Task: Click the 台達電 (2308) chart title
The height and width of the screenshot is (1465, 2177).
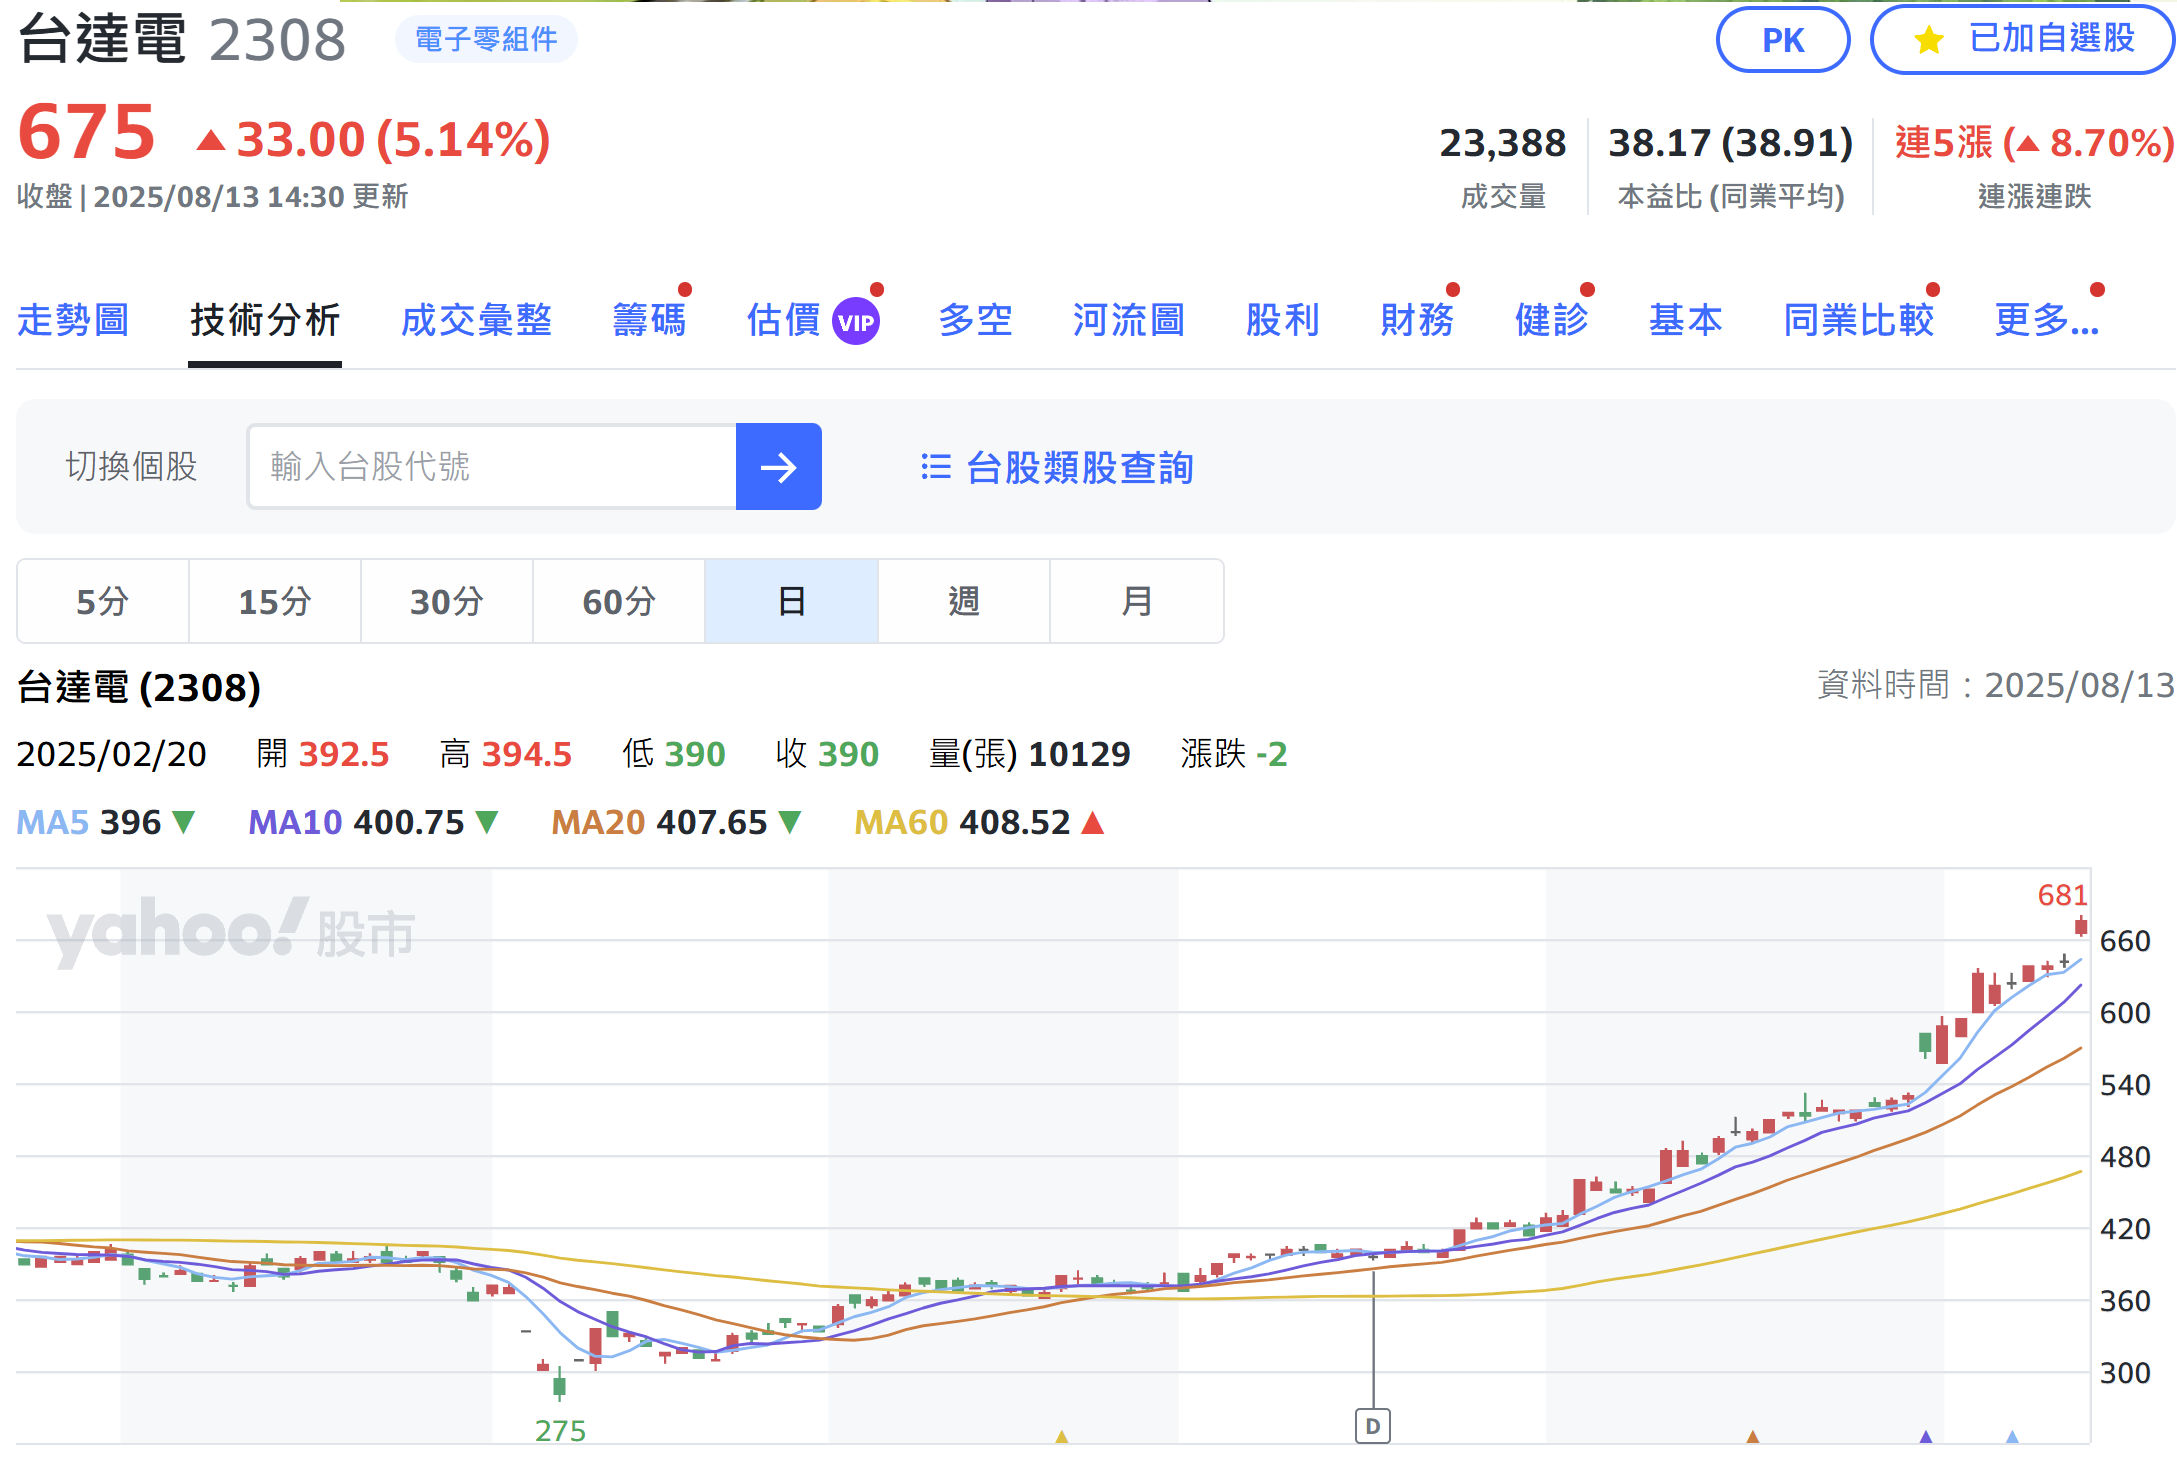Action: pyautogui.click(x=139, y=687)
